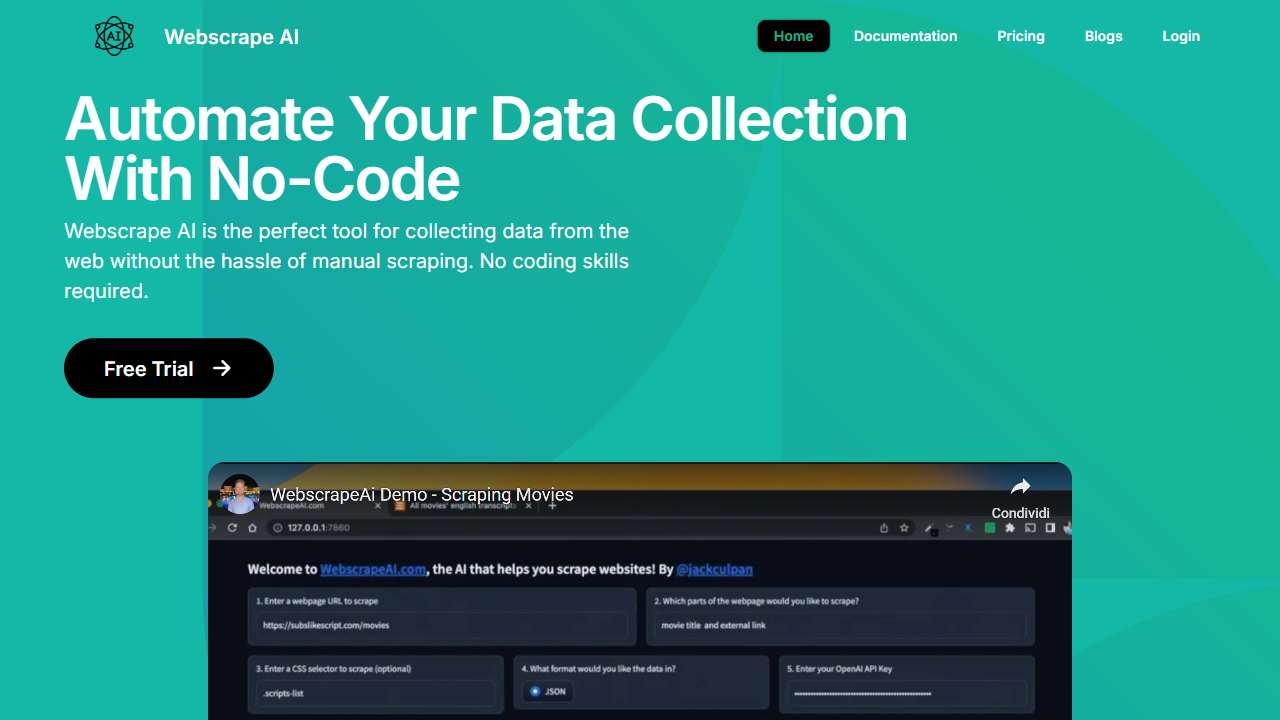The image size is (1280, 720).
Task: Go to the Documentation page
Action: tap(905, 36)
